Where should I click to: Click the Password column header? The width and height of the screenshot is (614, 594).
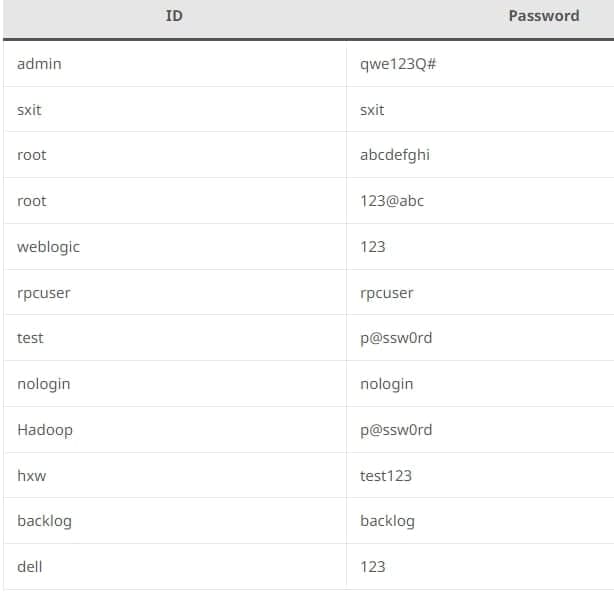[x=543, y=16]
